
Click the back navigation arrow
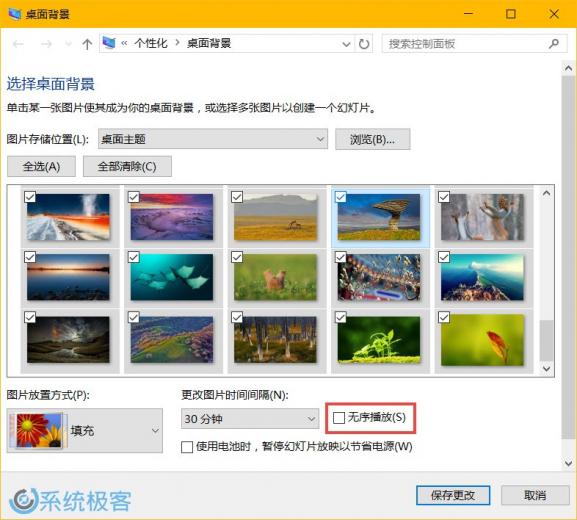coord(18,45)
